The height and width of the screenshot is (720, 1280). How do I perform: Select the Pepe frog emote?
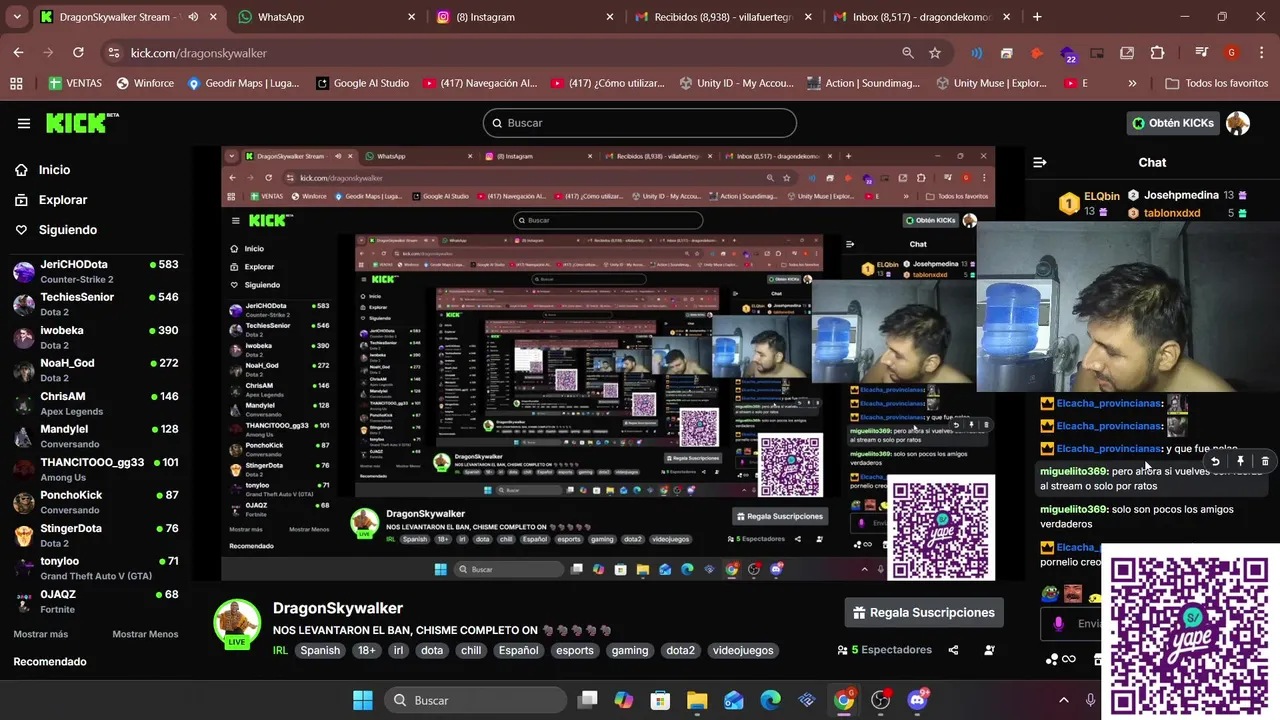click(1050, 593)
